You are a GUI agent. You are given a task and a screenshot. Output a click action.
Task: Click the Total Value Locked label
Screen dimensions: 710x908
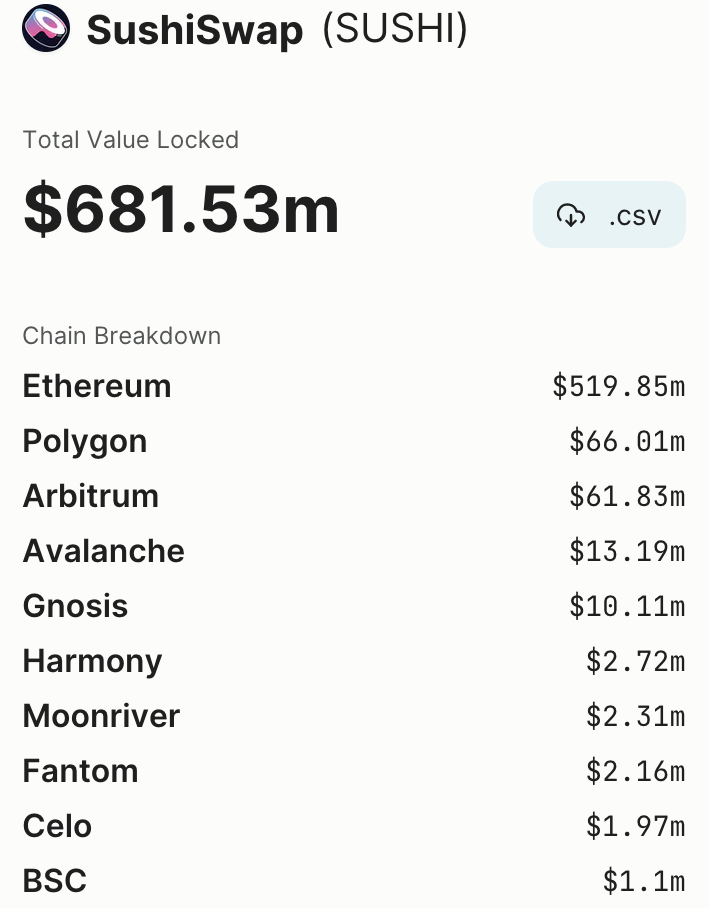point(131,140)
